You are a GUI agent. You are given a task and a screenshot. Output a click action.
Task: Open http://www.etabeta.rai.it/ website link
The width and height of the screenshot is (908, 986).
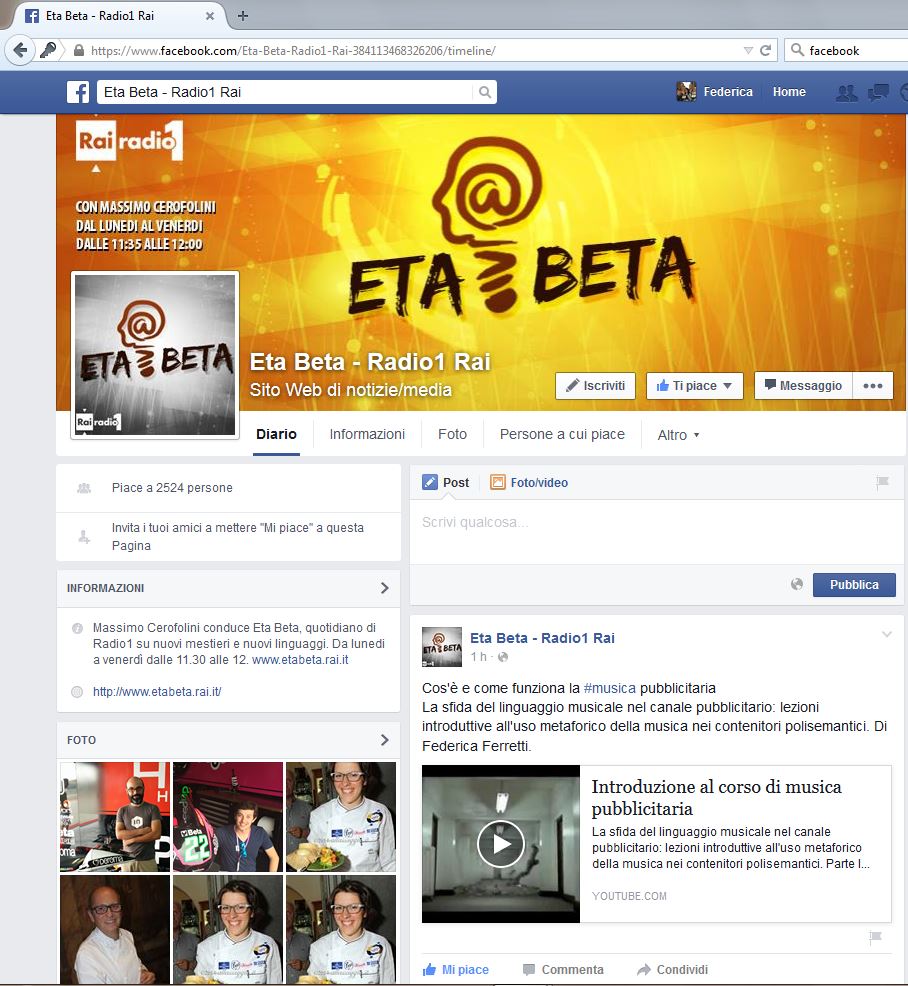point(157,692)
